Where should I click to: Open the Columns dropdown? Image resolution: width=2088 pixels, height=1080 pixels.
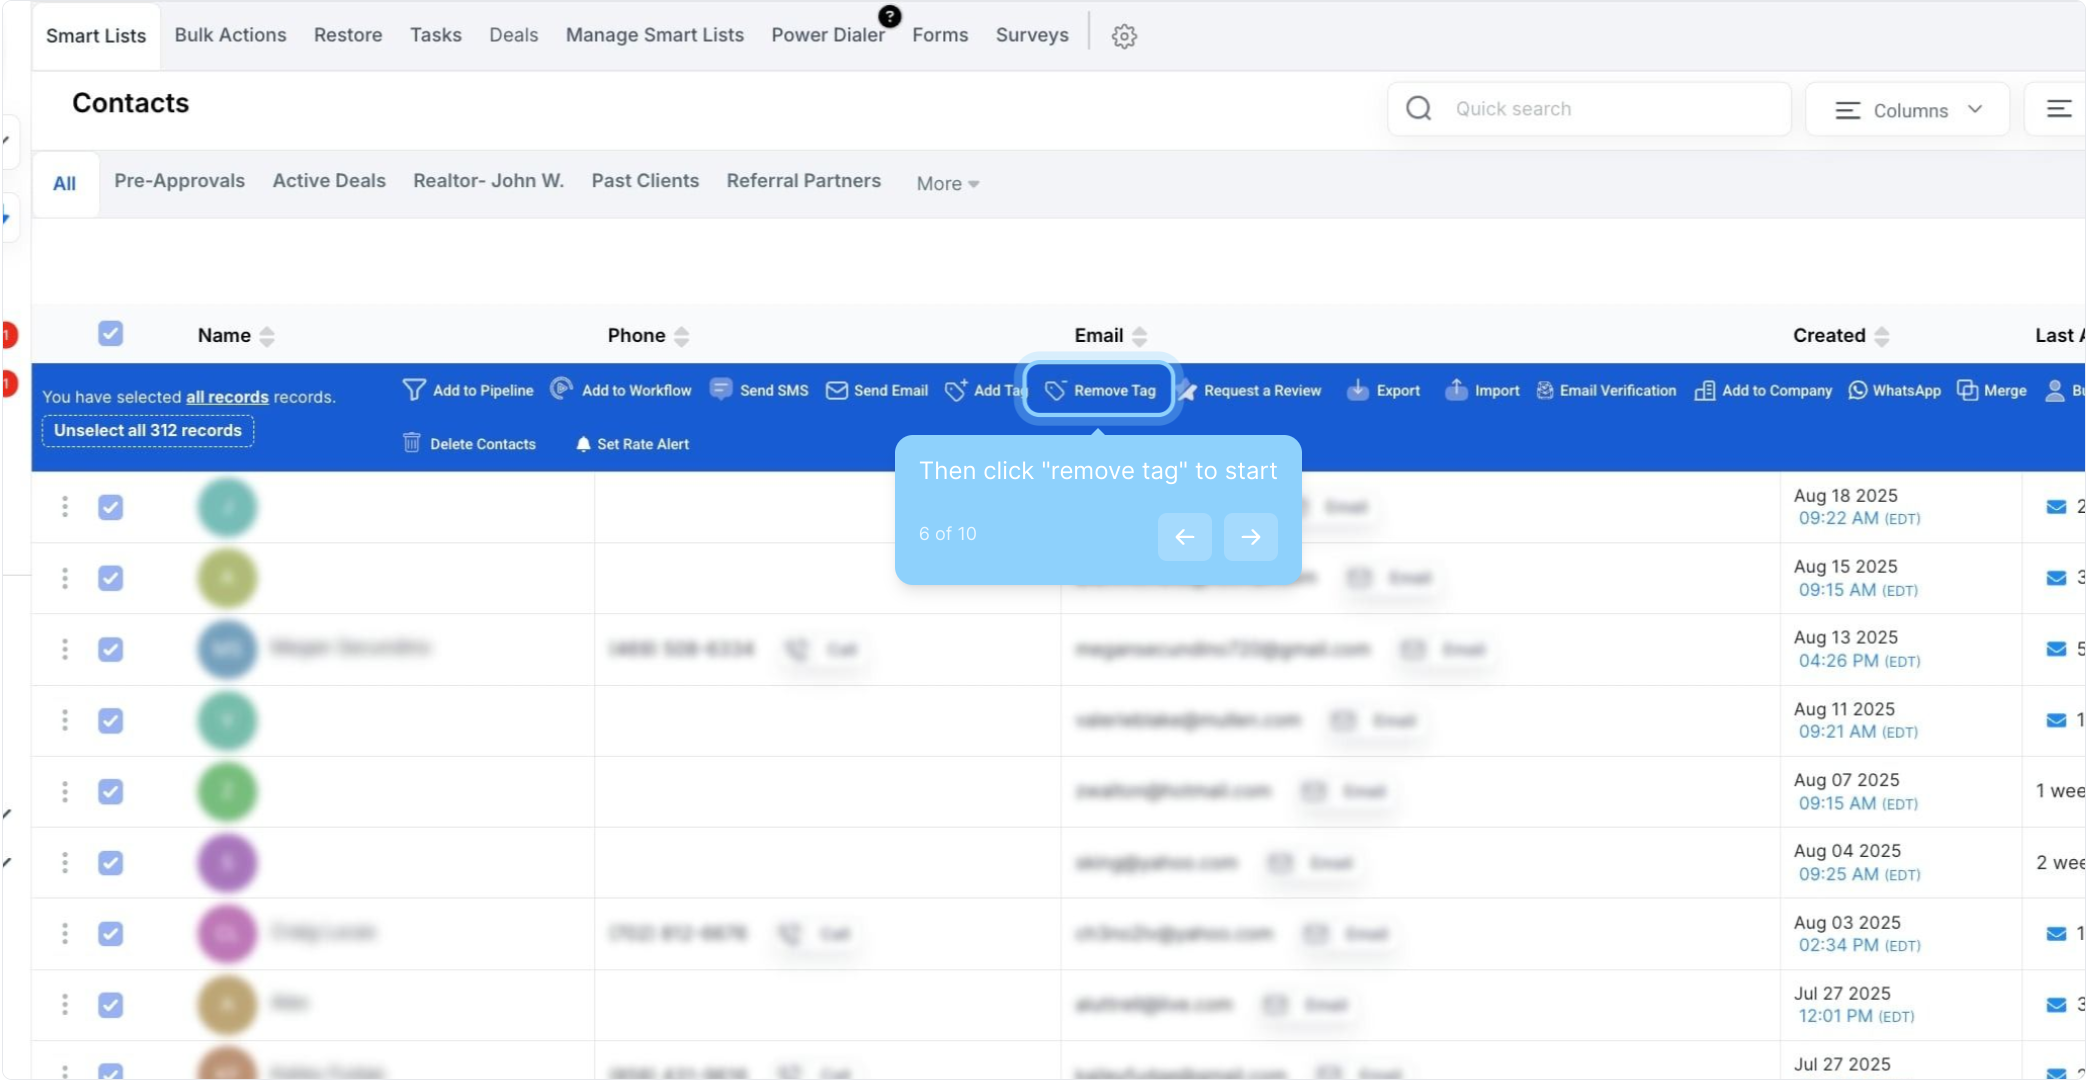1907,110
